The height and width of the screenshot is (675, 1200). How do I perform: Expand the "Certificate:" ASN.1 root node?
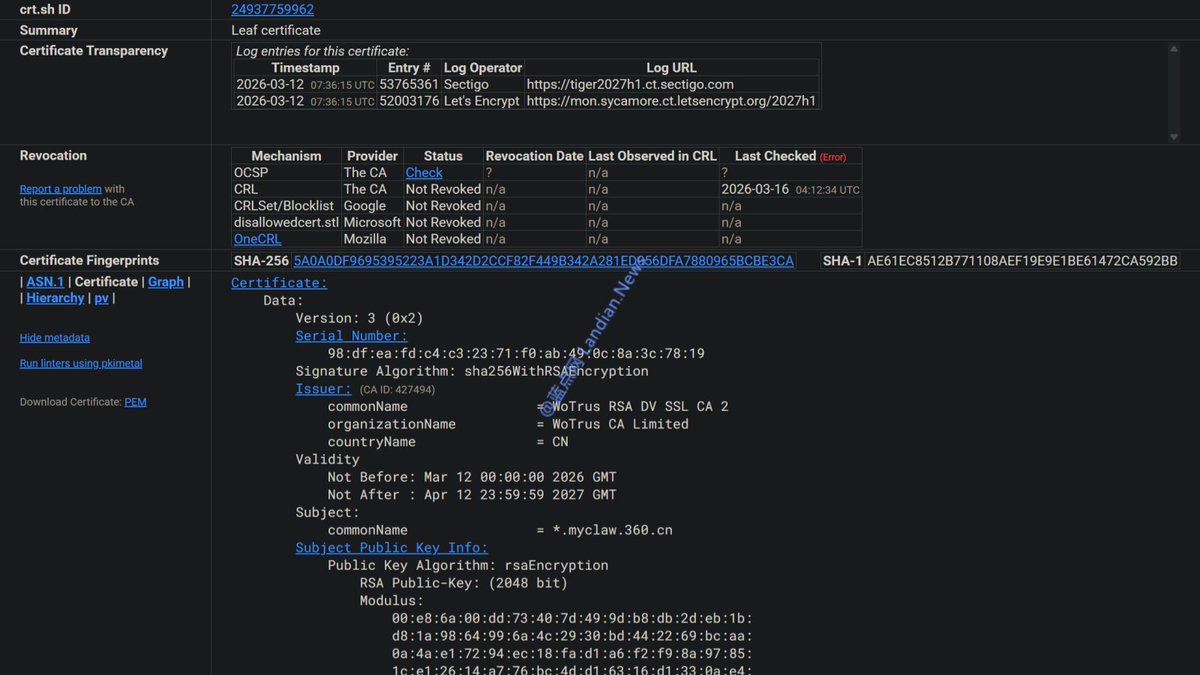[278, 282]
